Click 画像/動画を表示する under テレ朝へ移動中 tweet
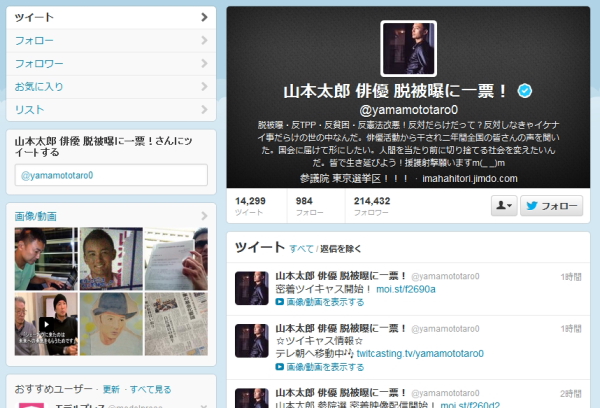The height and width of the screenshot is (408, 600). (325, 367)
